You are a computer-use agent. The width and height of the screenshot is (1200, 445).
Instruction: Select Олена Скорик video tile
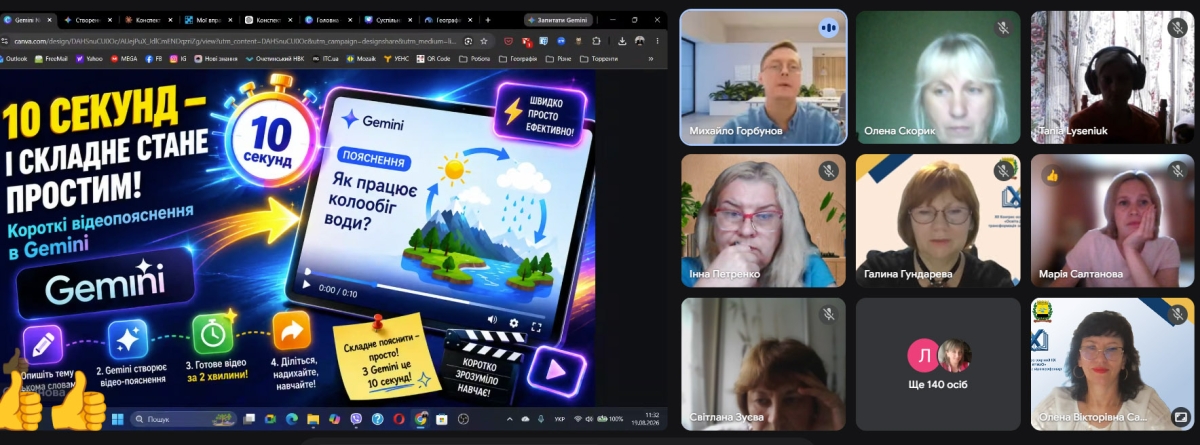938,79
